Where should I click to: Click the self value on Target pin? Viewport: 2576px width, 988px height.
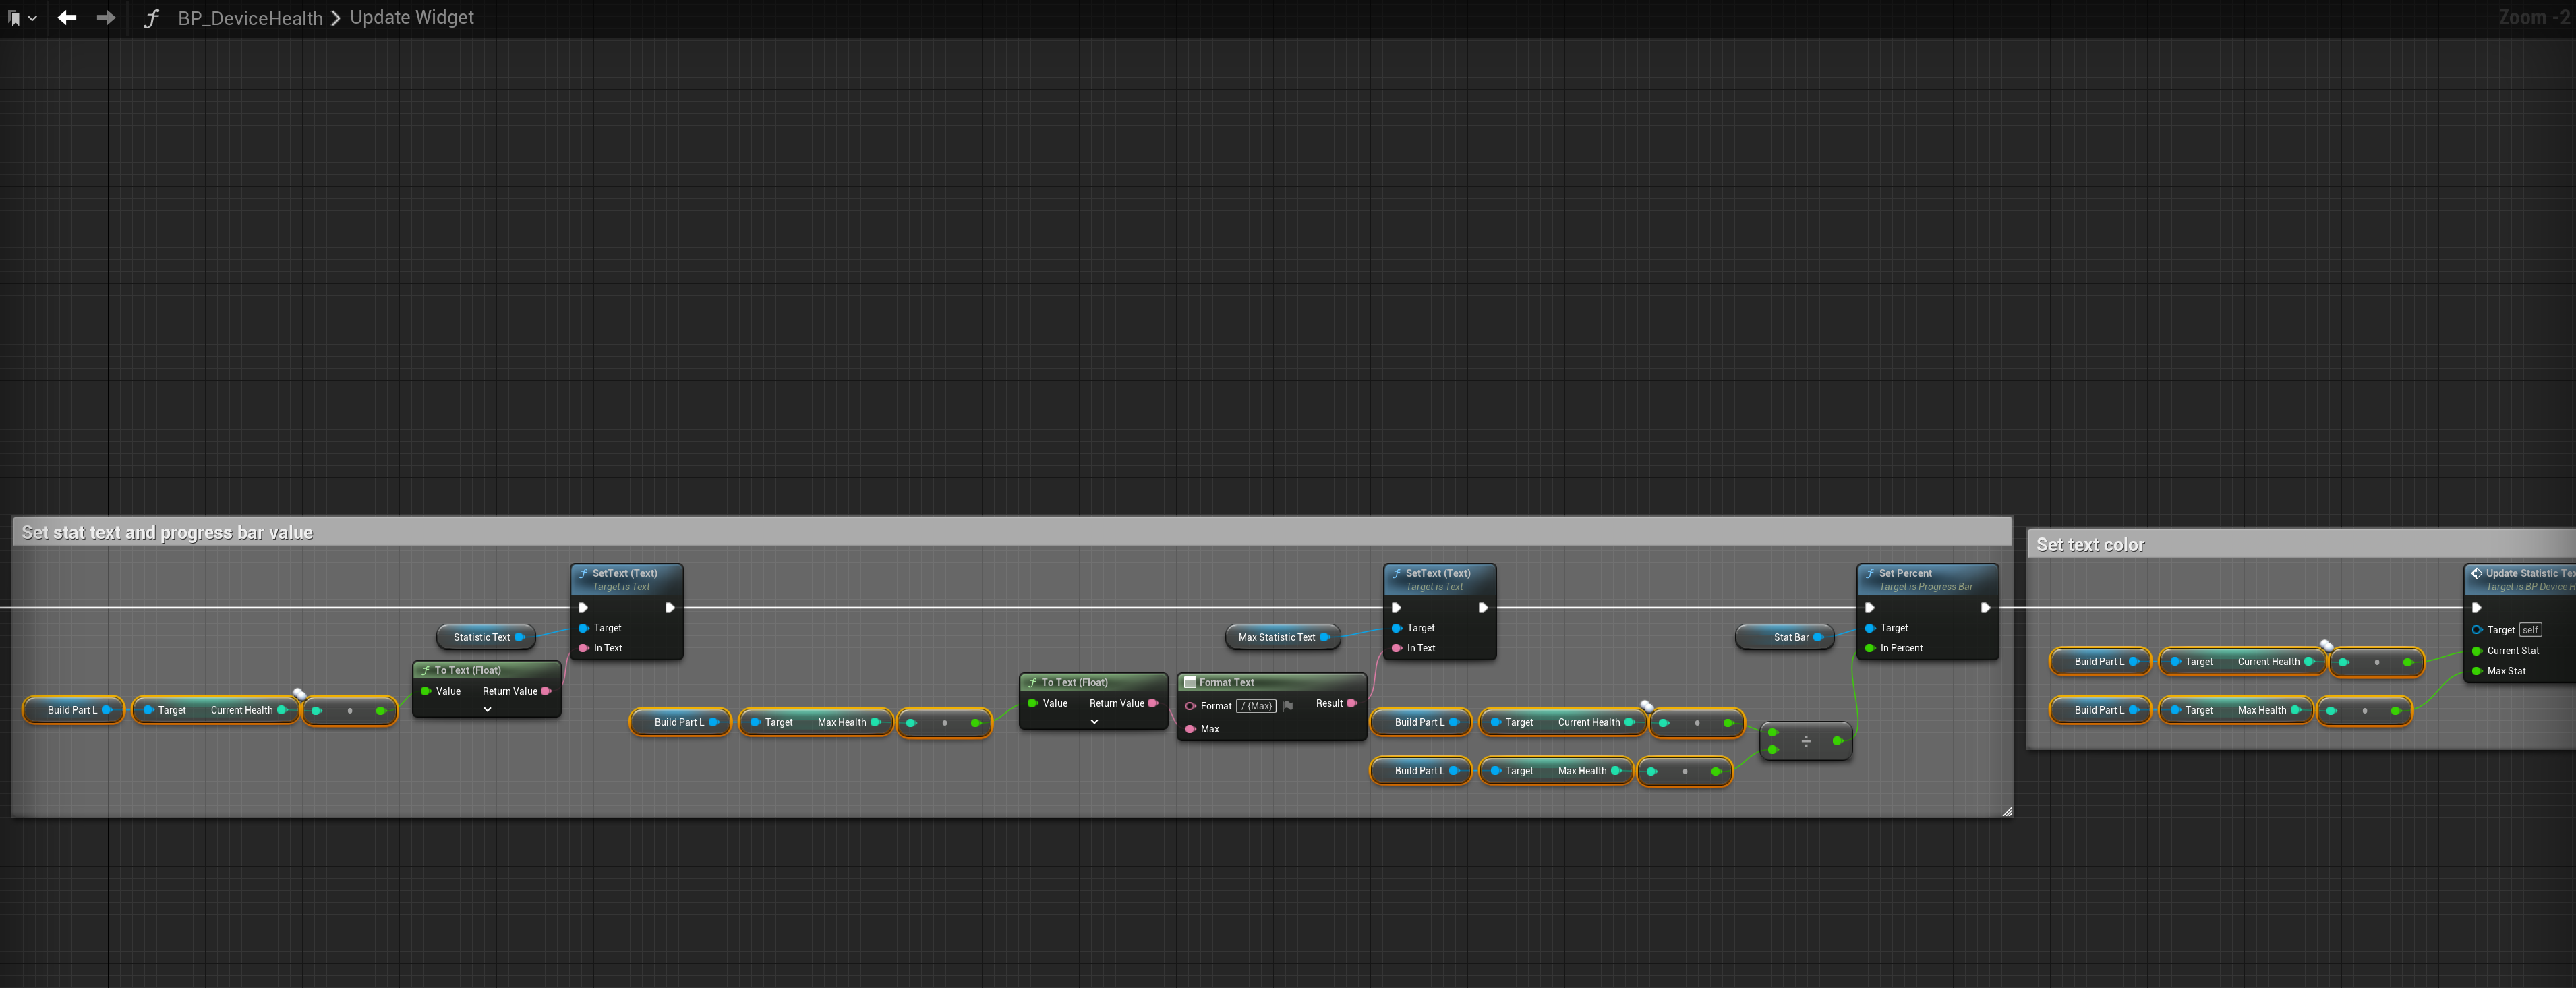point(2530,630)
